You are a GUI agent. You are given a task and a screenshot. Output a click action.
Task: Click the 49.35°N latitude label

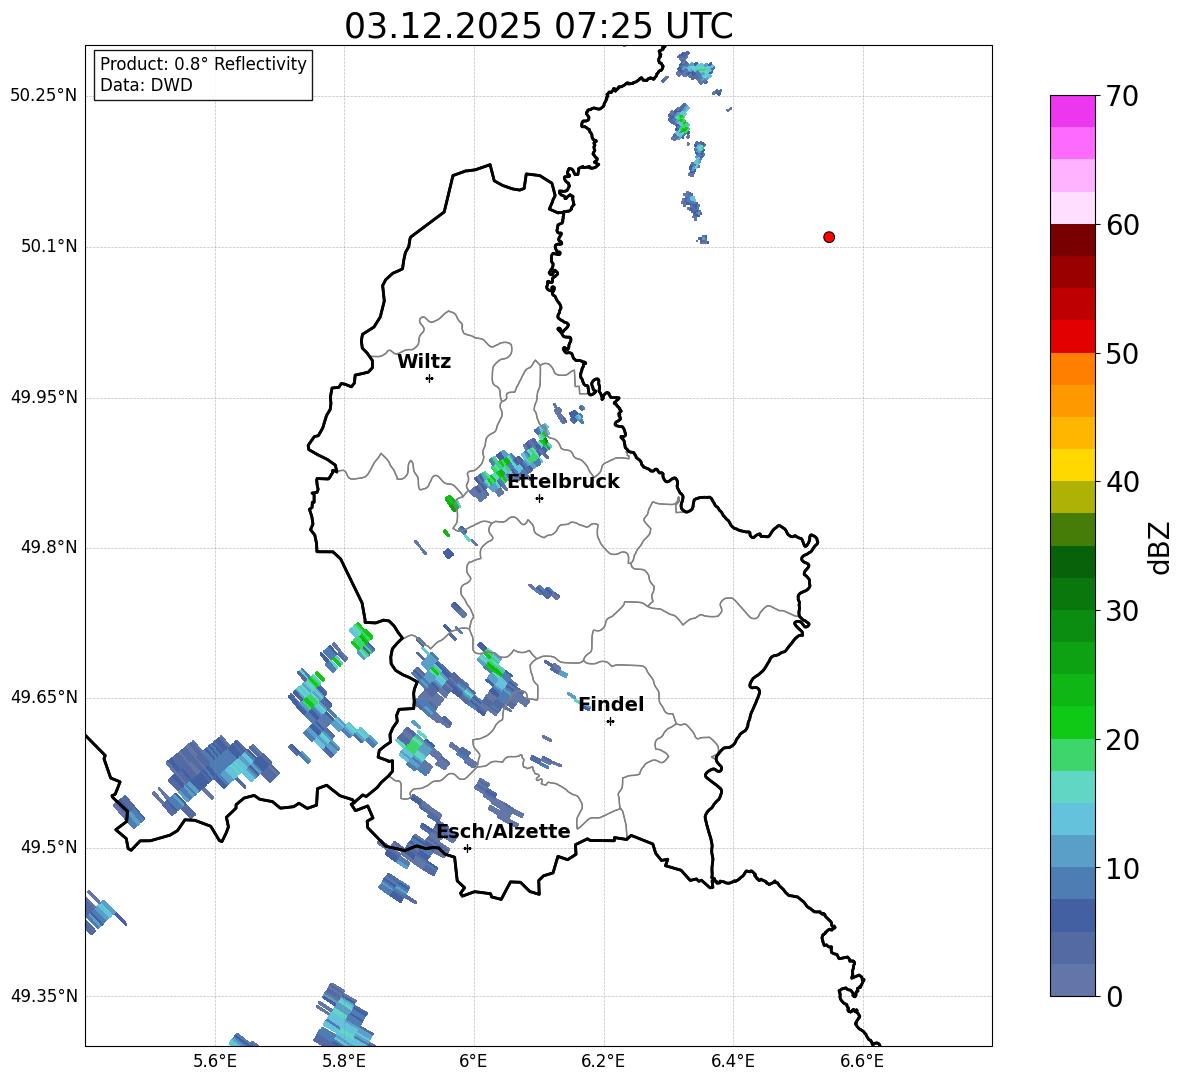(44, 996)
